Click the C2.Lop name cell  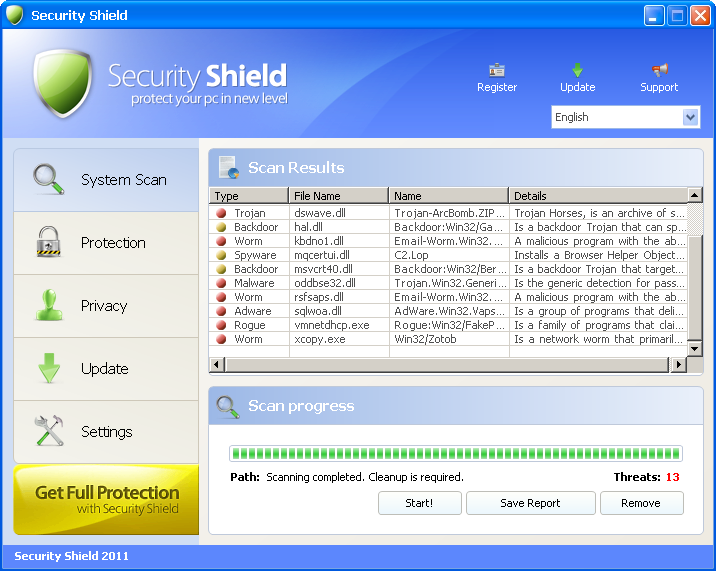click(x=411, y=255)
